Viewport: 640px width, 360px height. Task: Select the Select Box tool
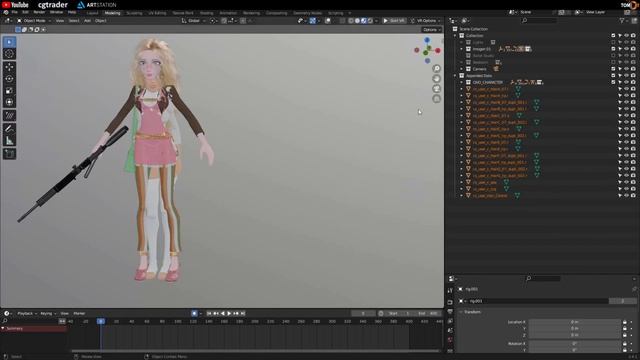coord(9,42)
